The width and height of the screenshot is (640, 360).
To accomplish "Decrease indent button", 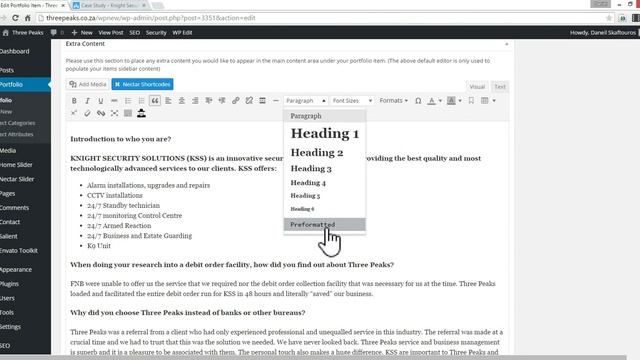I will 209,101.
